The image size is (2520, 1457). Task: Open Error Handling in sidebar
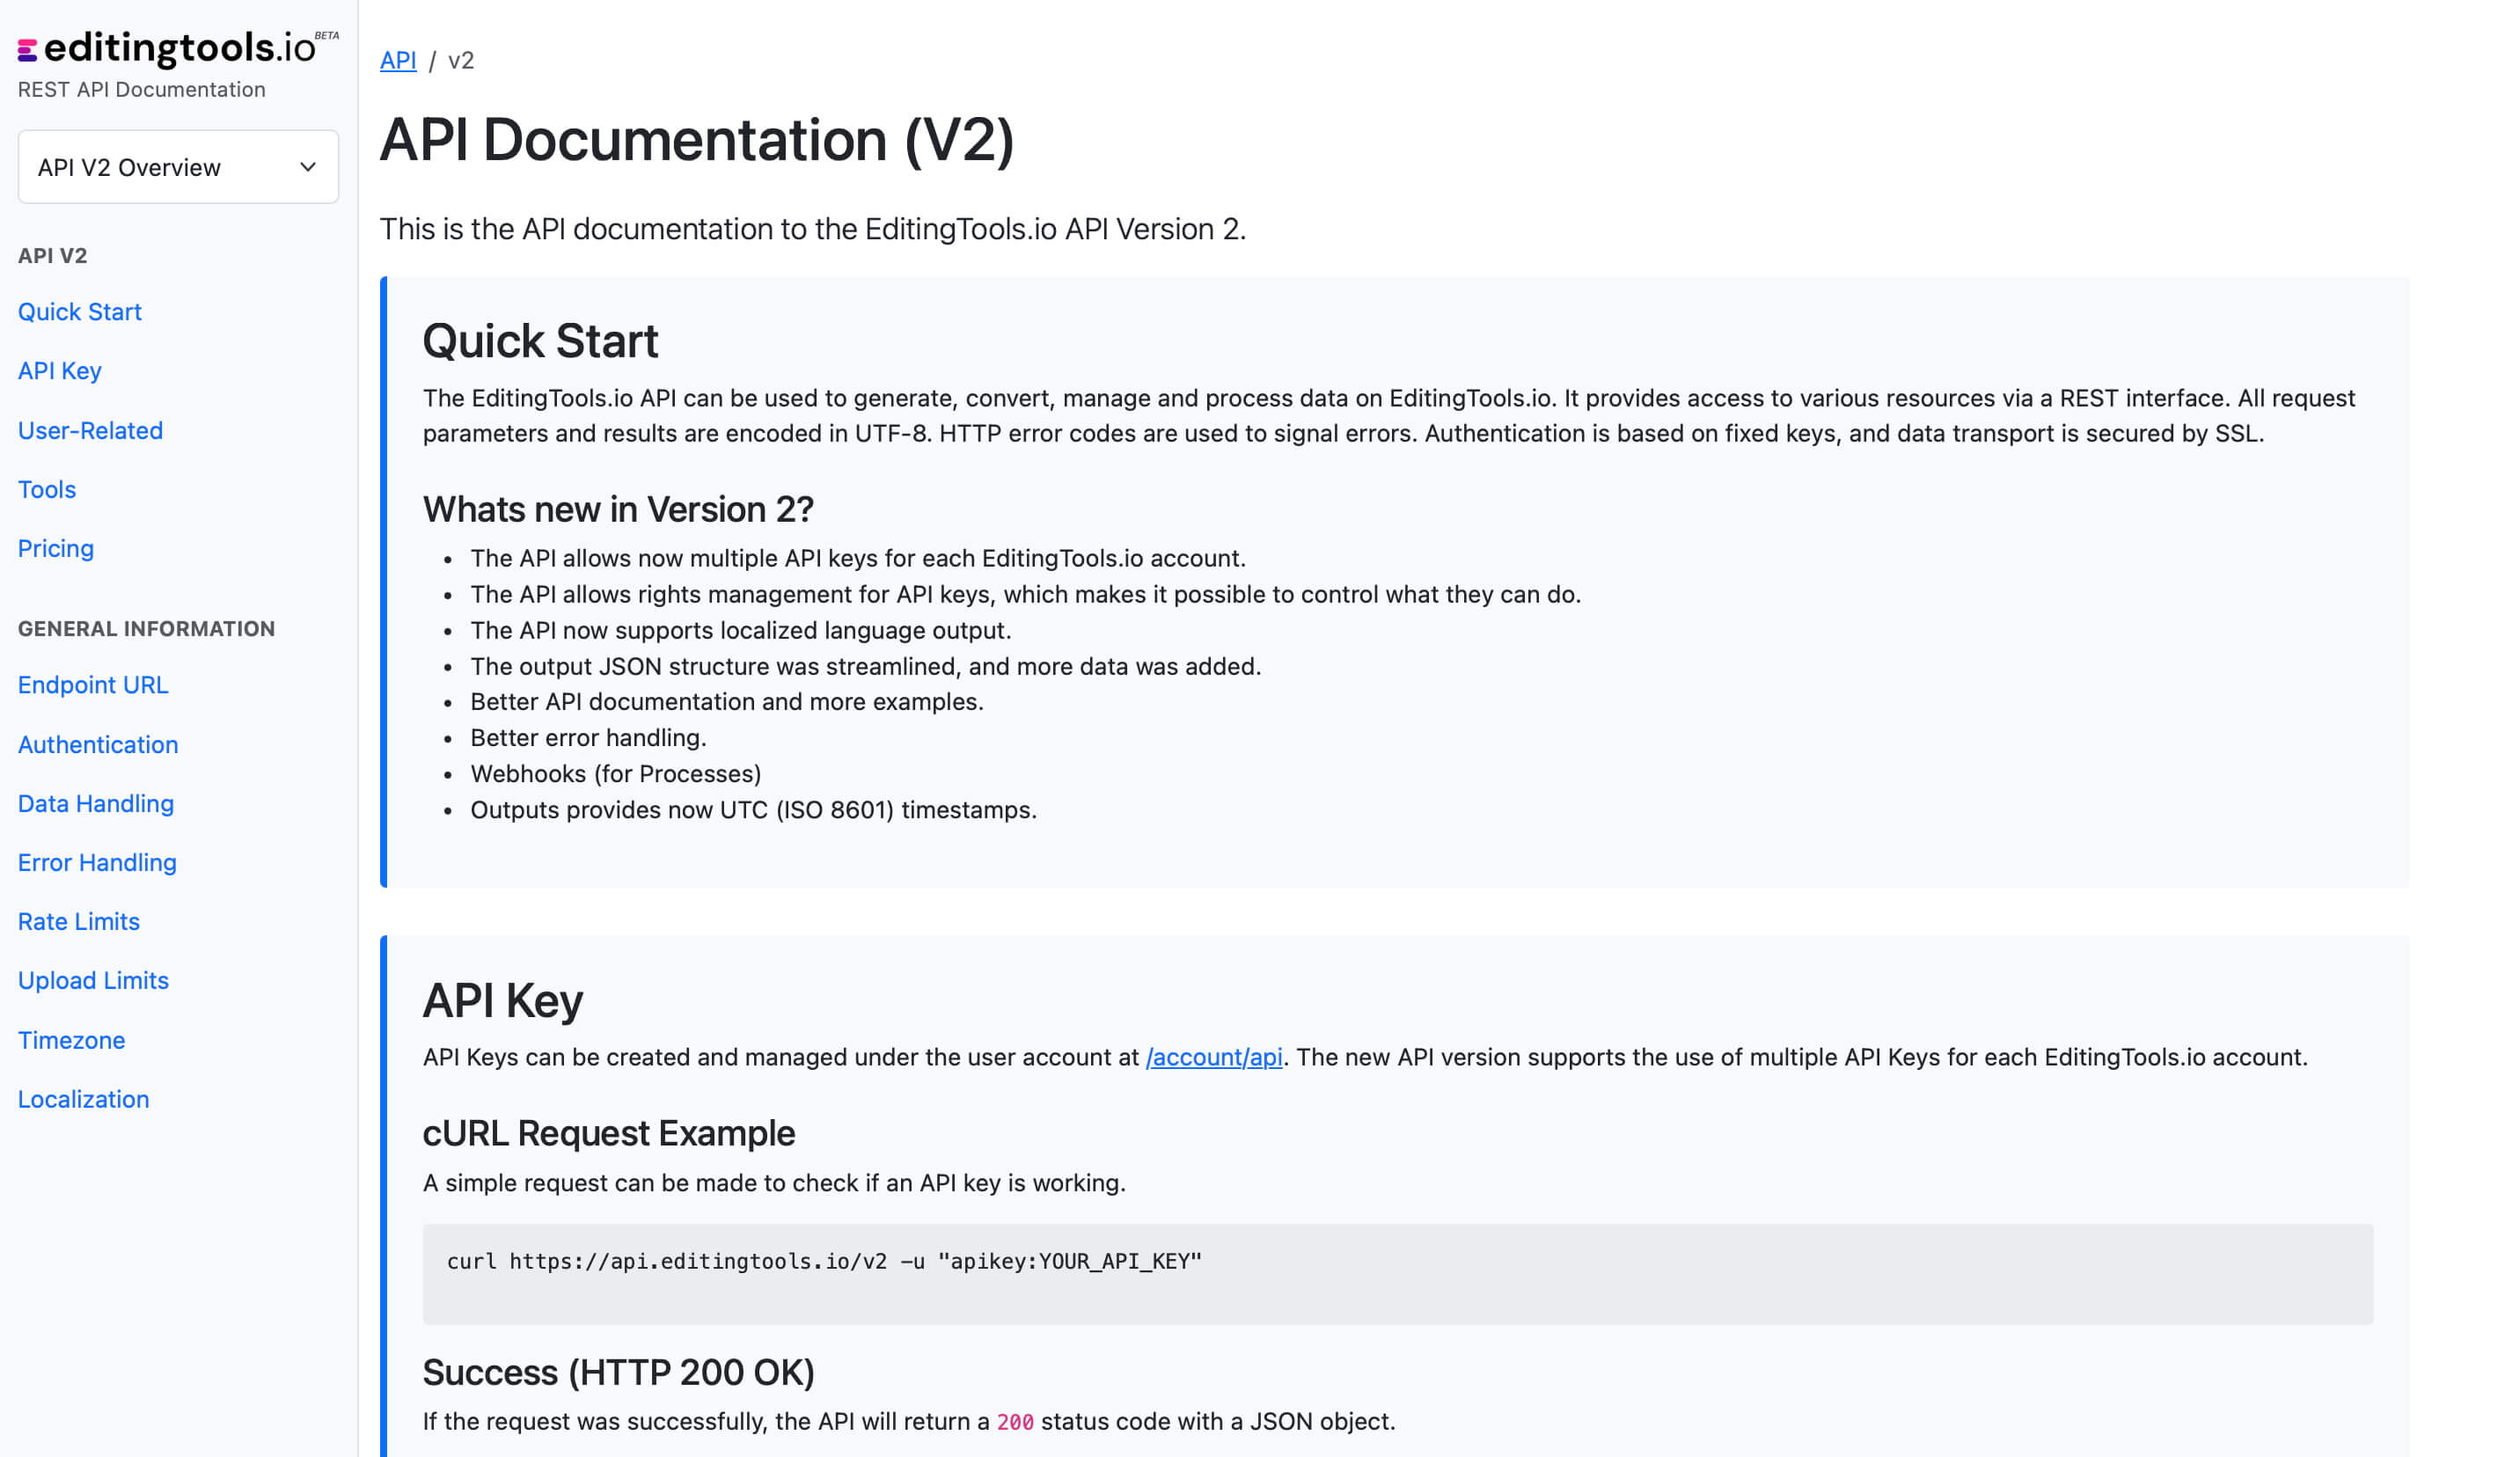97,863
